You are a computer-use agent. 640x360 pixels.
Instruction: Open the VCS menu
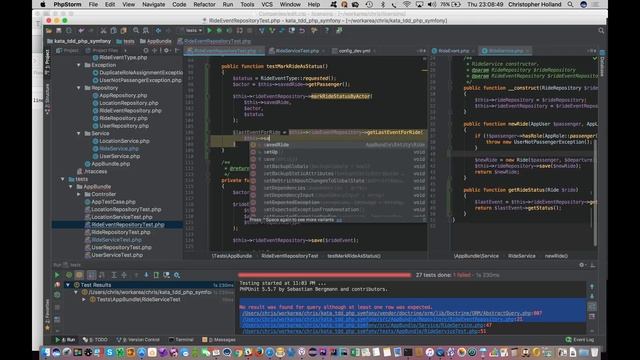click(x=267, y=4)
